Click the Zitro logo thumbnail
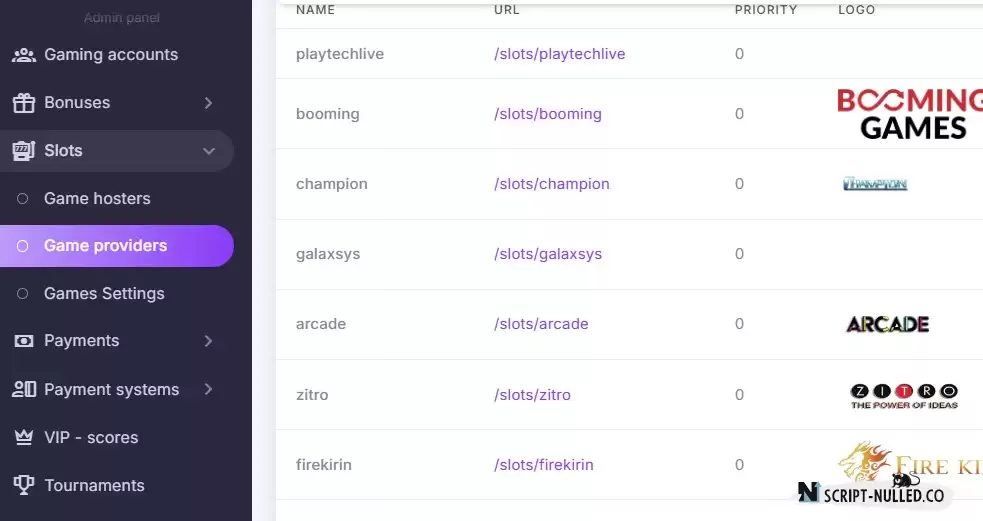The height and width of the screenshot is (521, 983). coord(904,396)
